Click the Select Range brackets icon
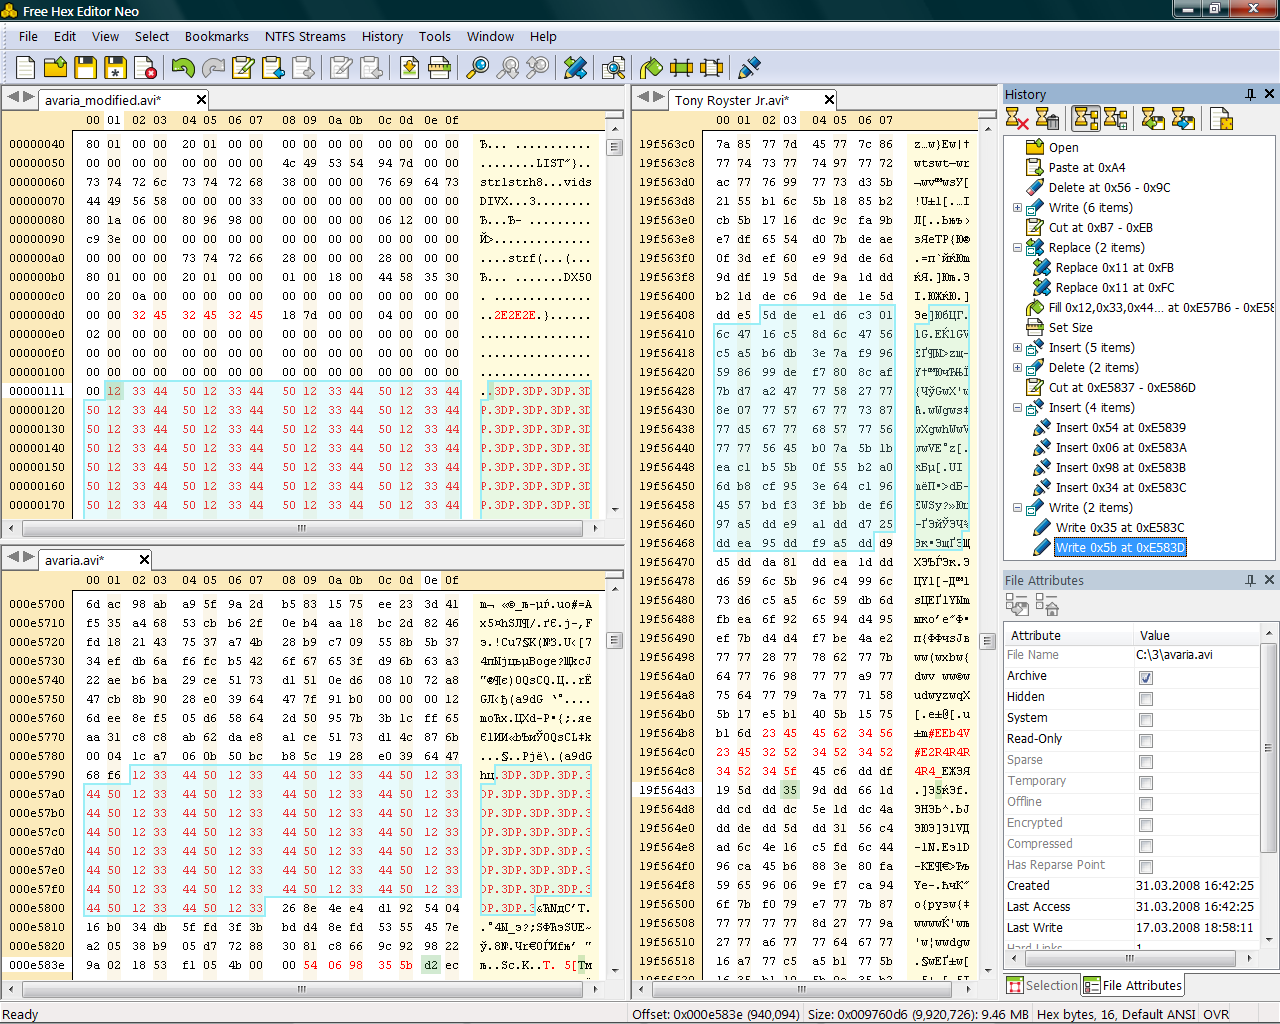 pyautogui.click(x=681, y=67)
